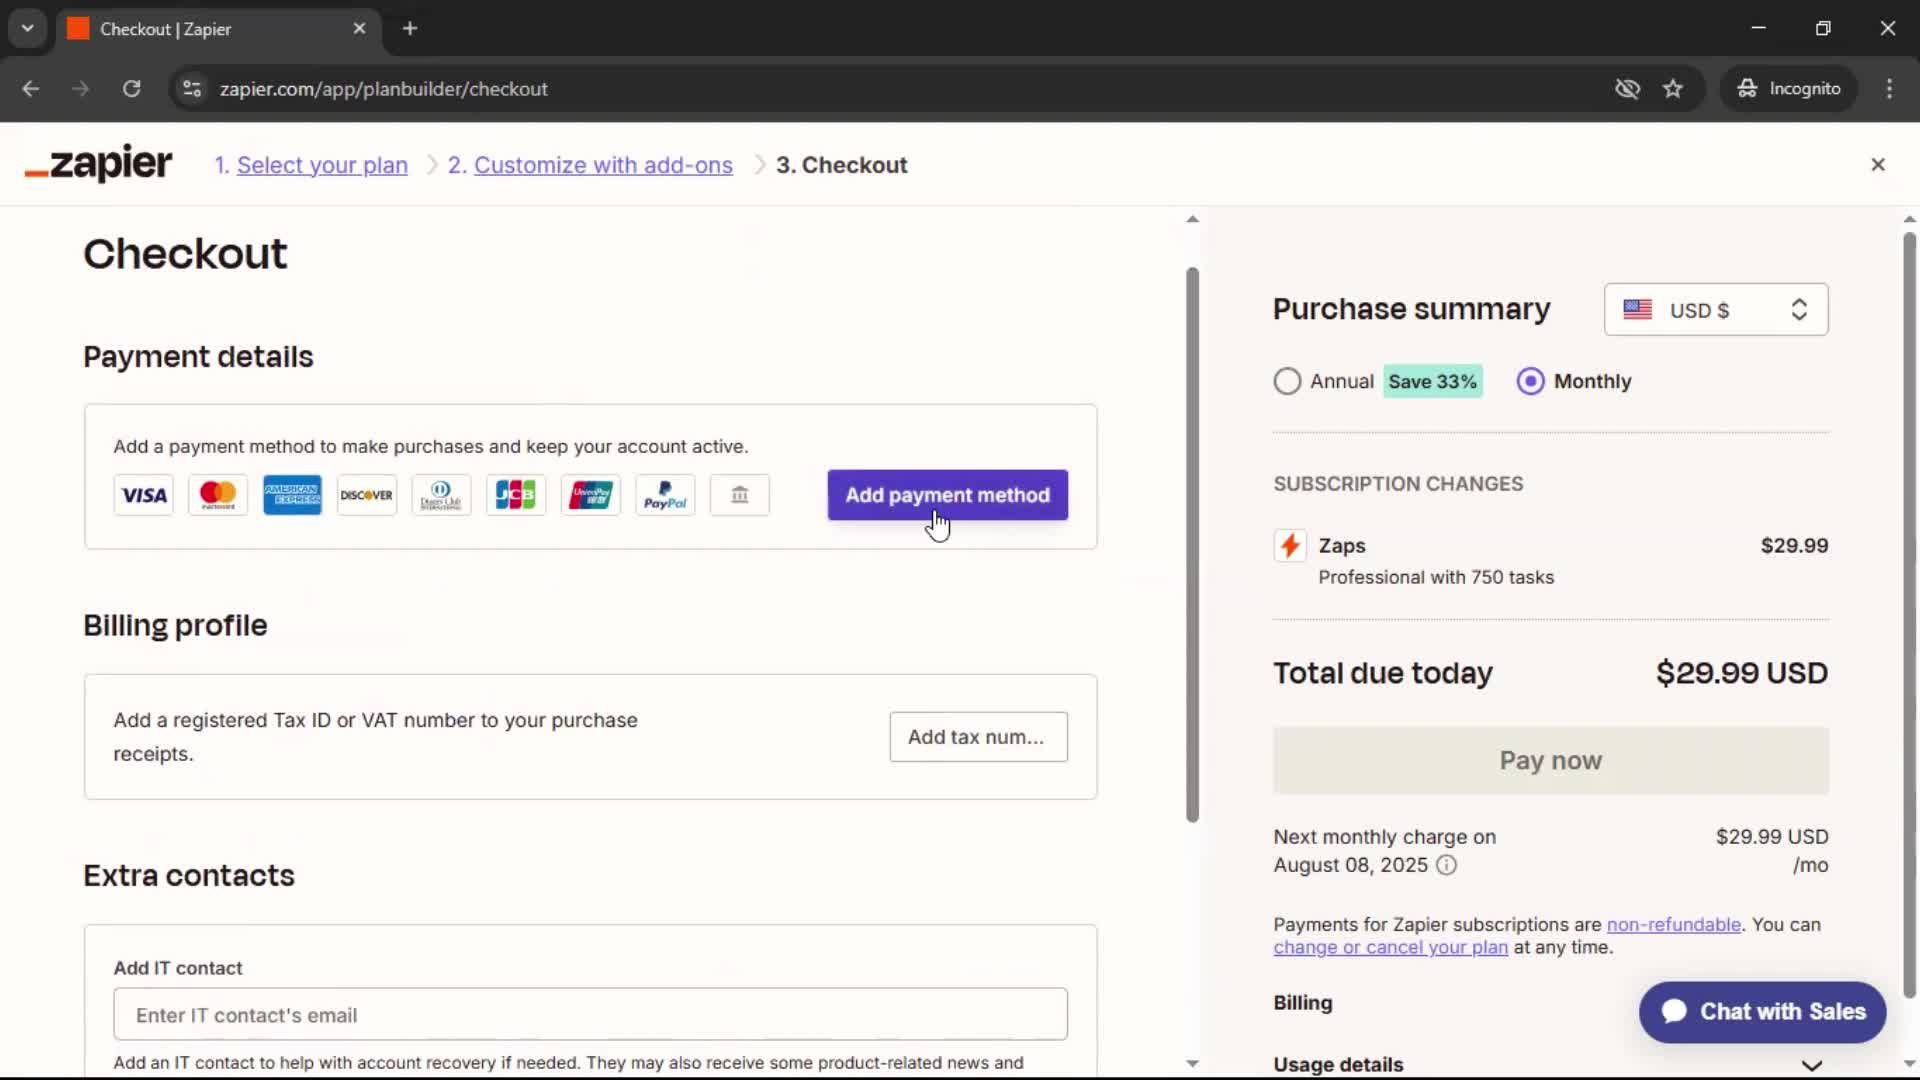This screenshot has width=1920, height=1080.
Task: Click the address bar URL
Action: click(384, 89)
